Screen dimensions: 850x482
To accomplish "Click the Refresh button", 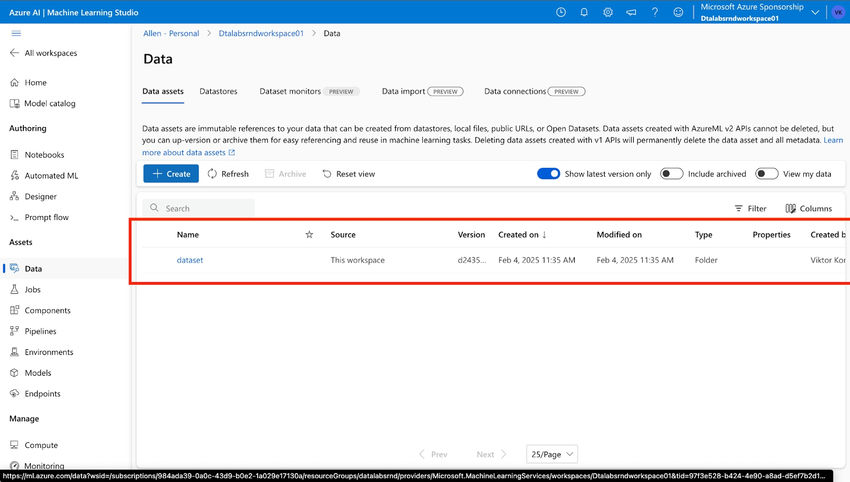I will pyautogui.click(x=228, y=173).
